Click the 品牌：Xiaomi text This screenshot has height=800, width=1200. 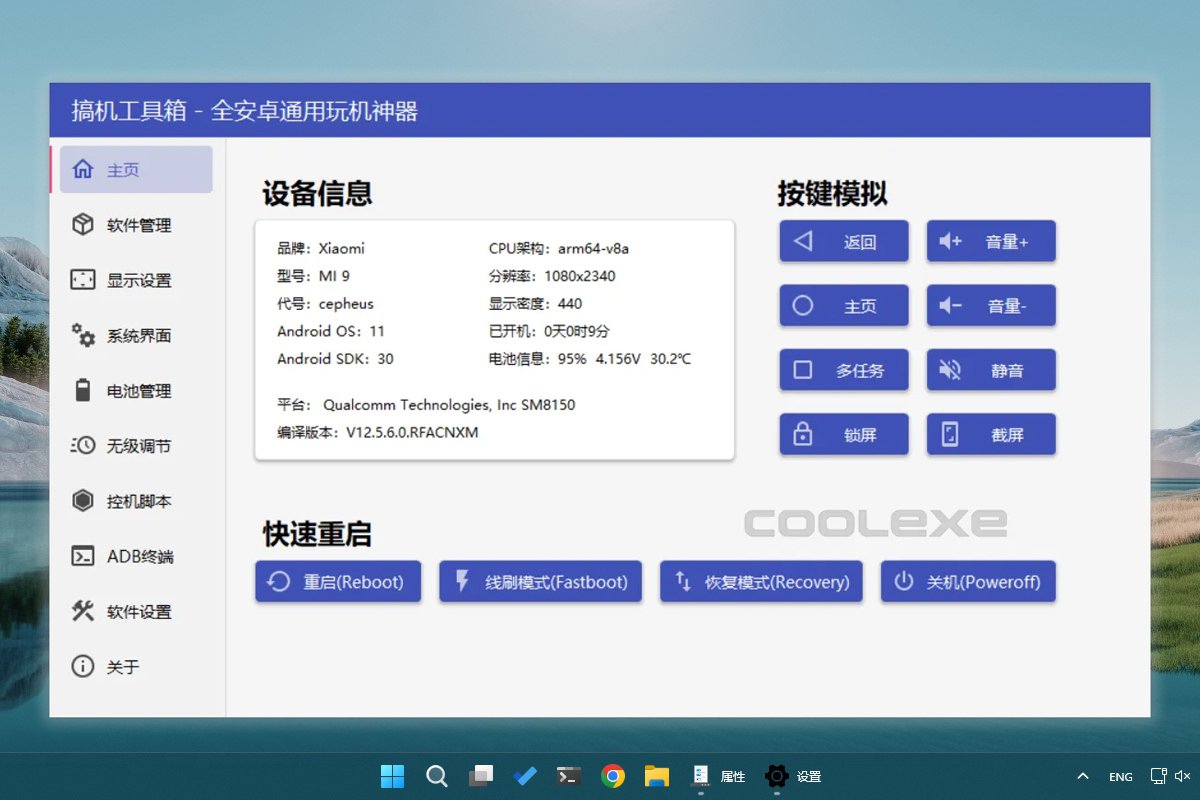pos(321,248)
